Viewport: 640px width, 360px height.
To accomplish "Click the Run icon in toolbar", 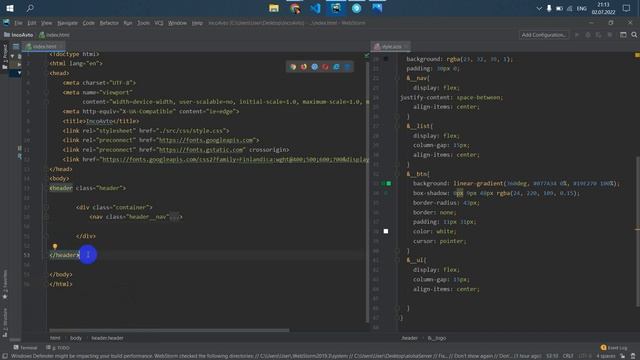I will click(577, 35).
